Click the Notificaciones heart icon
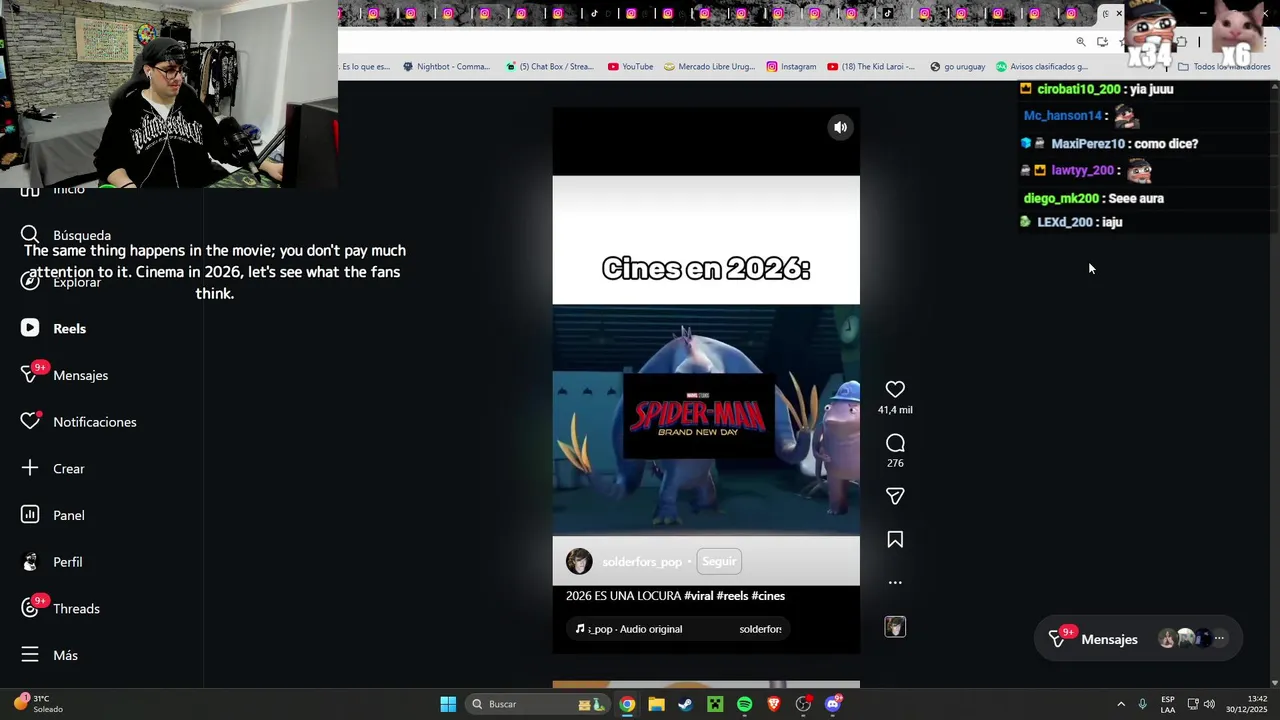This screenshot has height=720, width=1280. [x=30, y=422]
